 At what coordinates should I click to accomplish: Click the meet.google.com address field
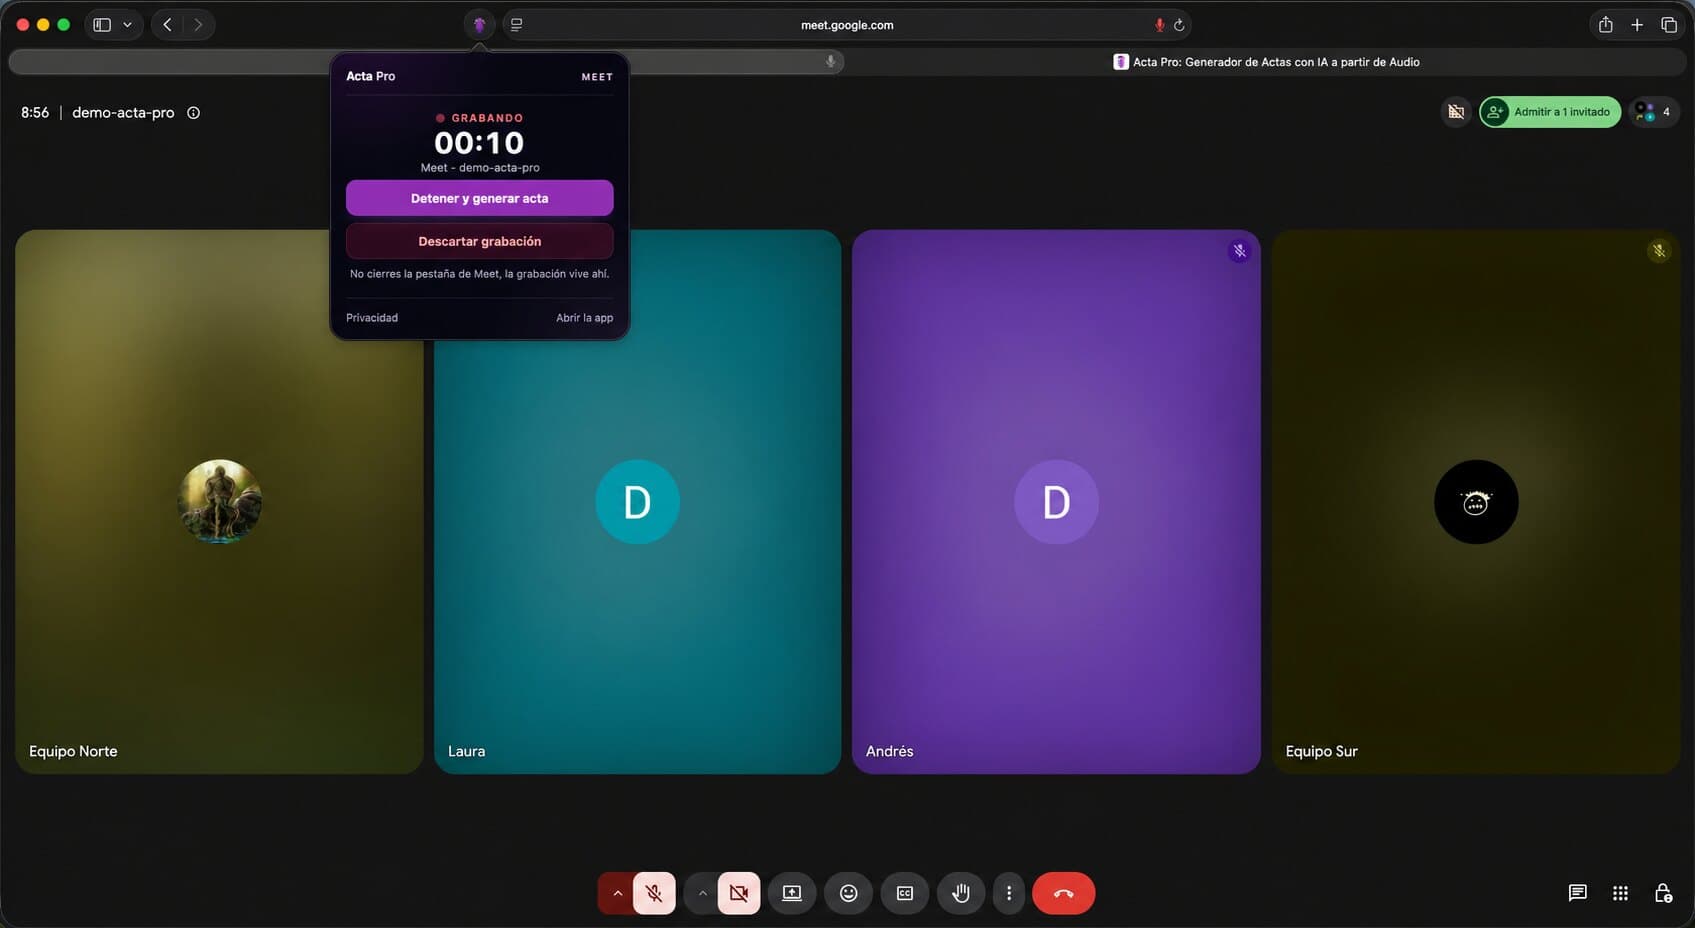tap(847, 25)
